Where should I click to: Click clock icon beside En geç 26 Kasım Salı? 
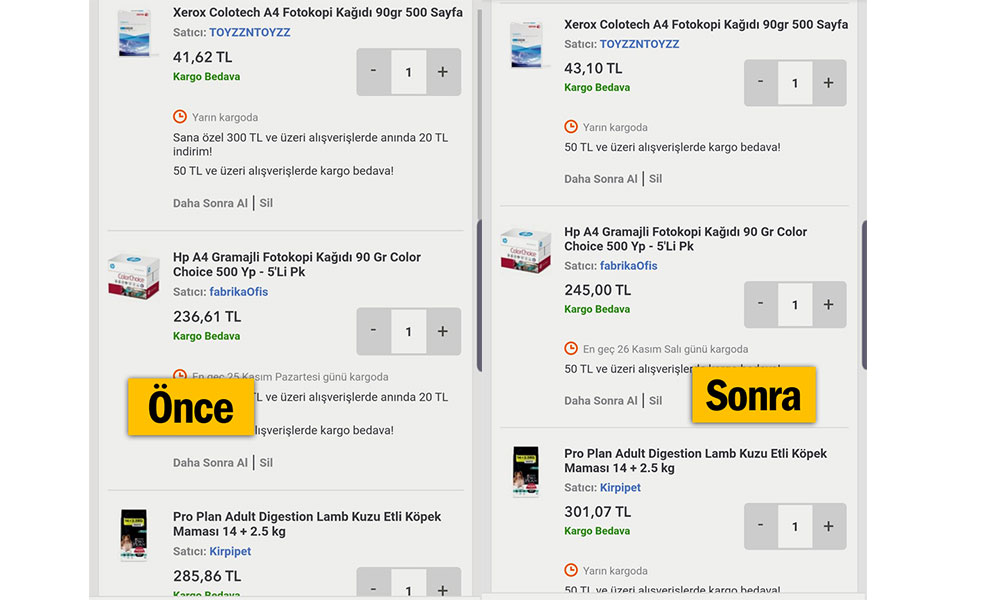(x=571, y=349)
